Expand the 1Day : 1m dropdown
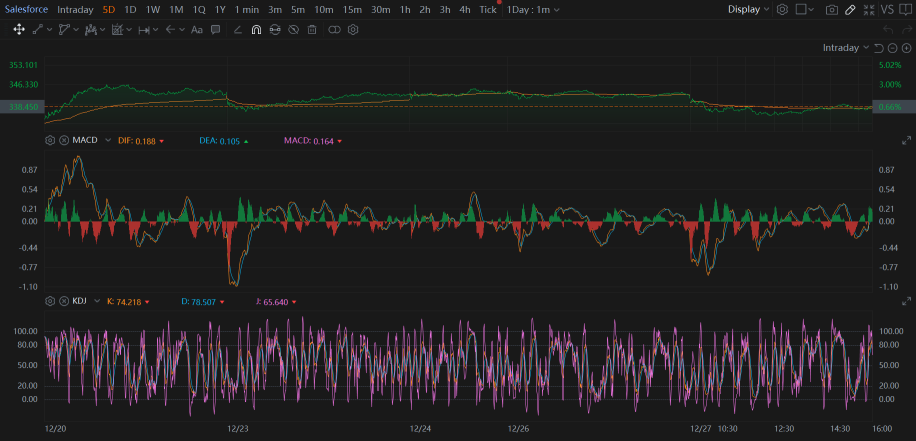Image resolution: width=916 pixels, height=441 pixels. point(533,9)
